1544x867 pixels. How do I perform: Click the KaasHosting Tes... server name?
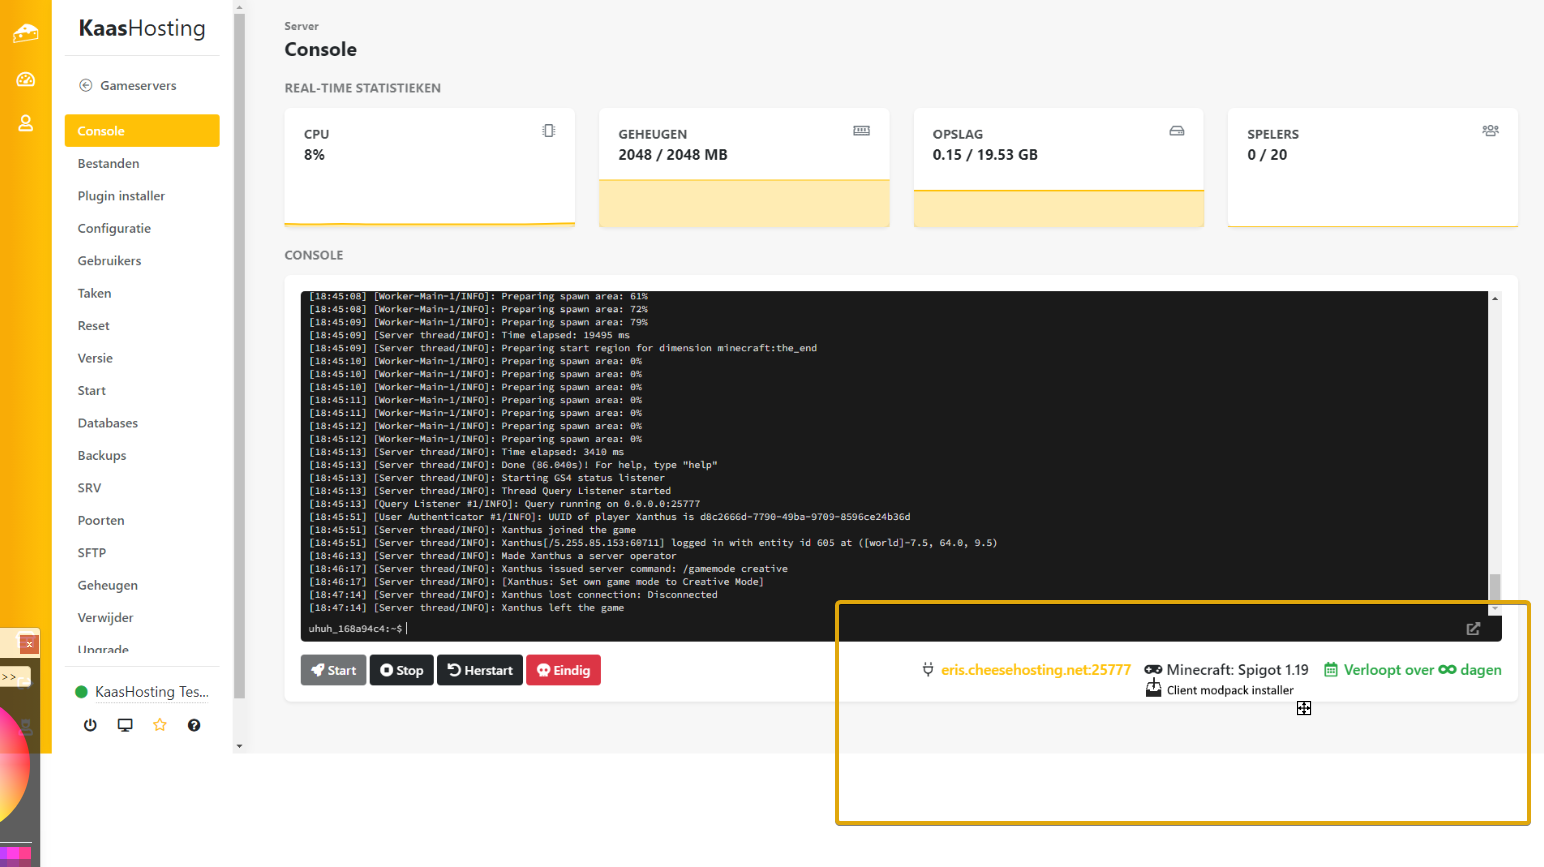click(152, 692)
